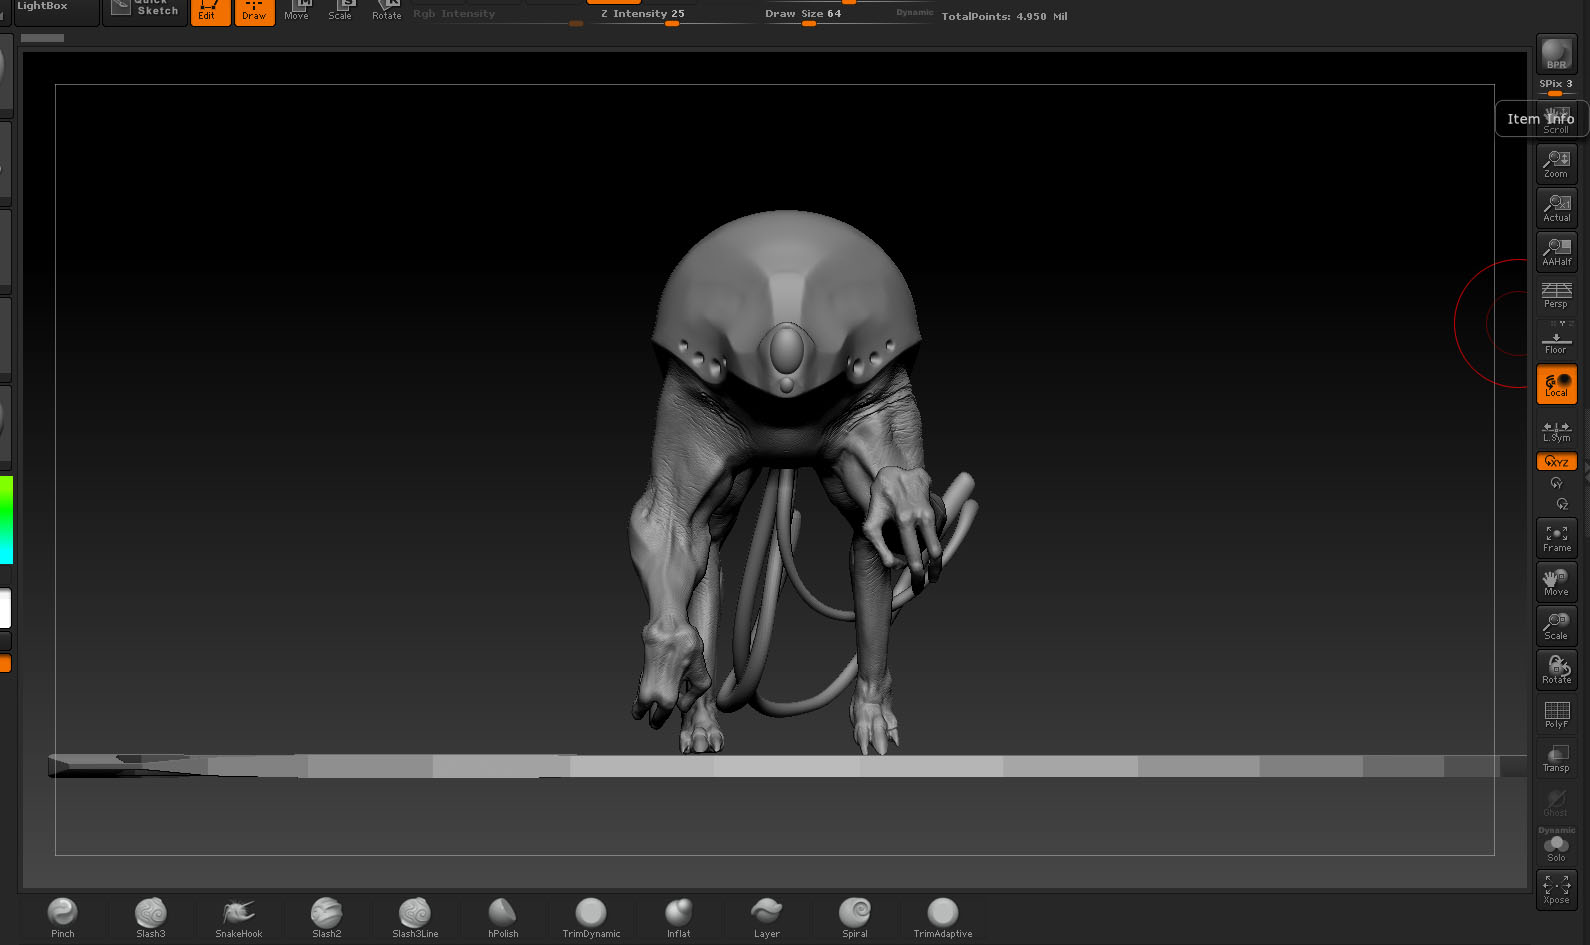This screenshot has height=945, width=1590.
Task: Select the Slash3Line brush
Action: point(415,918)
